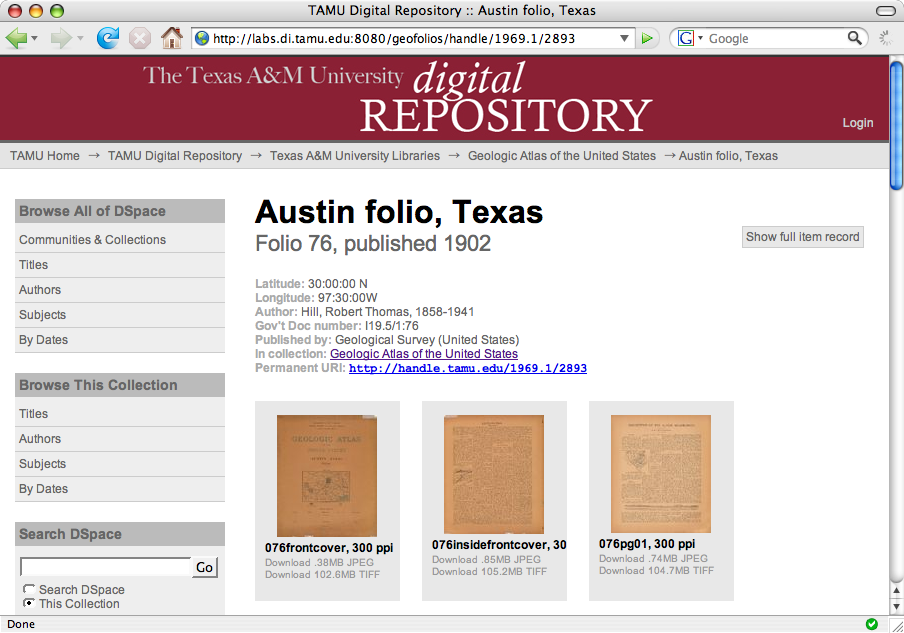This screenshot has height=633, width=904.
Task: Go to the Home page icon
Action: point(172,38)
